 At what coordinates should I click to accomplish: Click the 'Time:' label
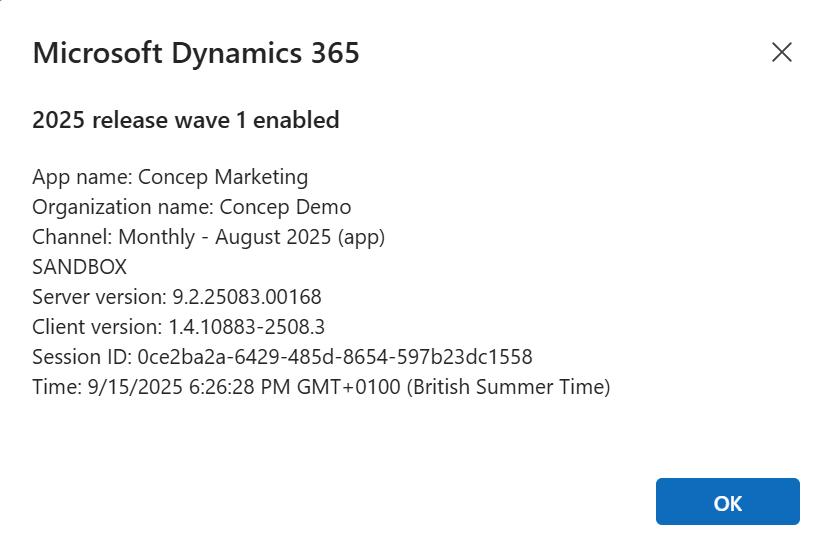55,386
